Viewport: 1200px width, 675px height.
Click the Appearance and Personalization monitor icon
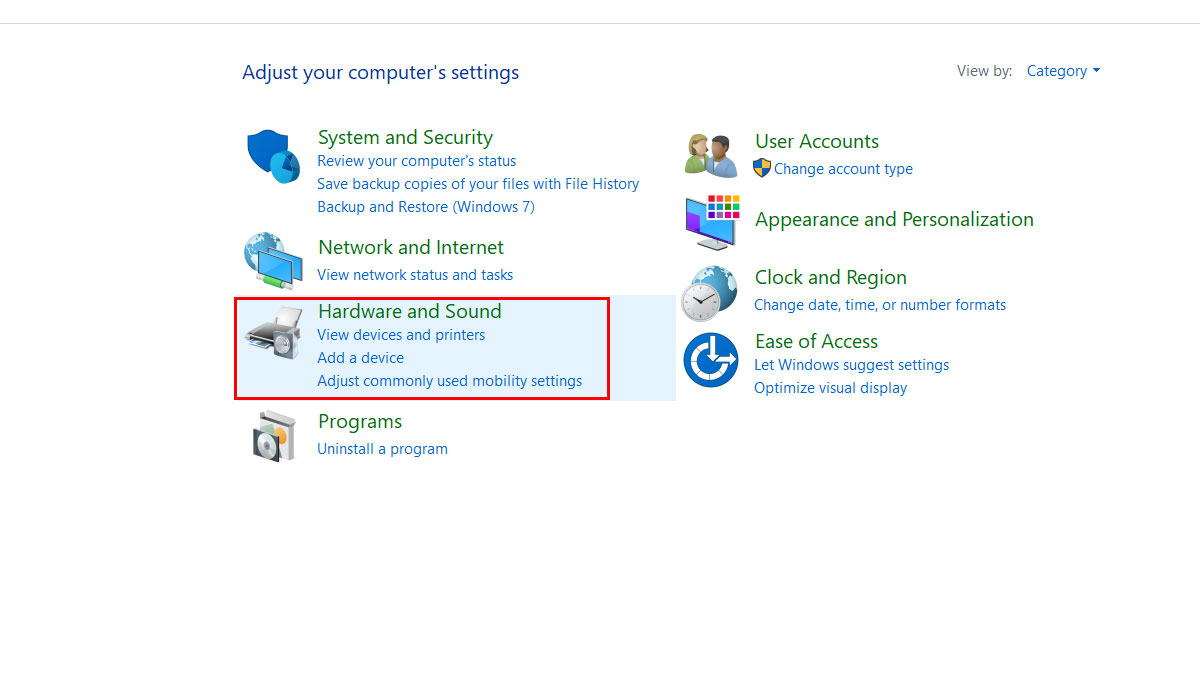(711, 221)
